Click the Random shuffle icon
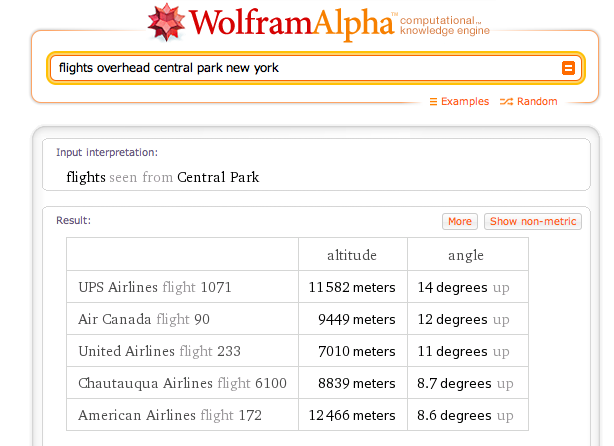This screenshot has height=446, width=614. click(506, 102)
